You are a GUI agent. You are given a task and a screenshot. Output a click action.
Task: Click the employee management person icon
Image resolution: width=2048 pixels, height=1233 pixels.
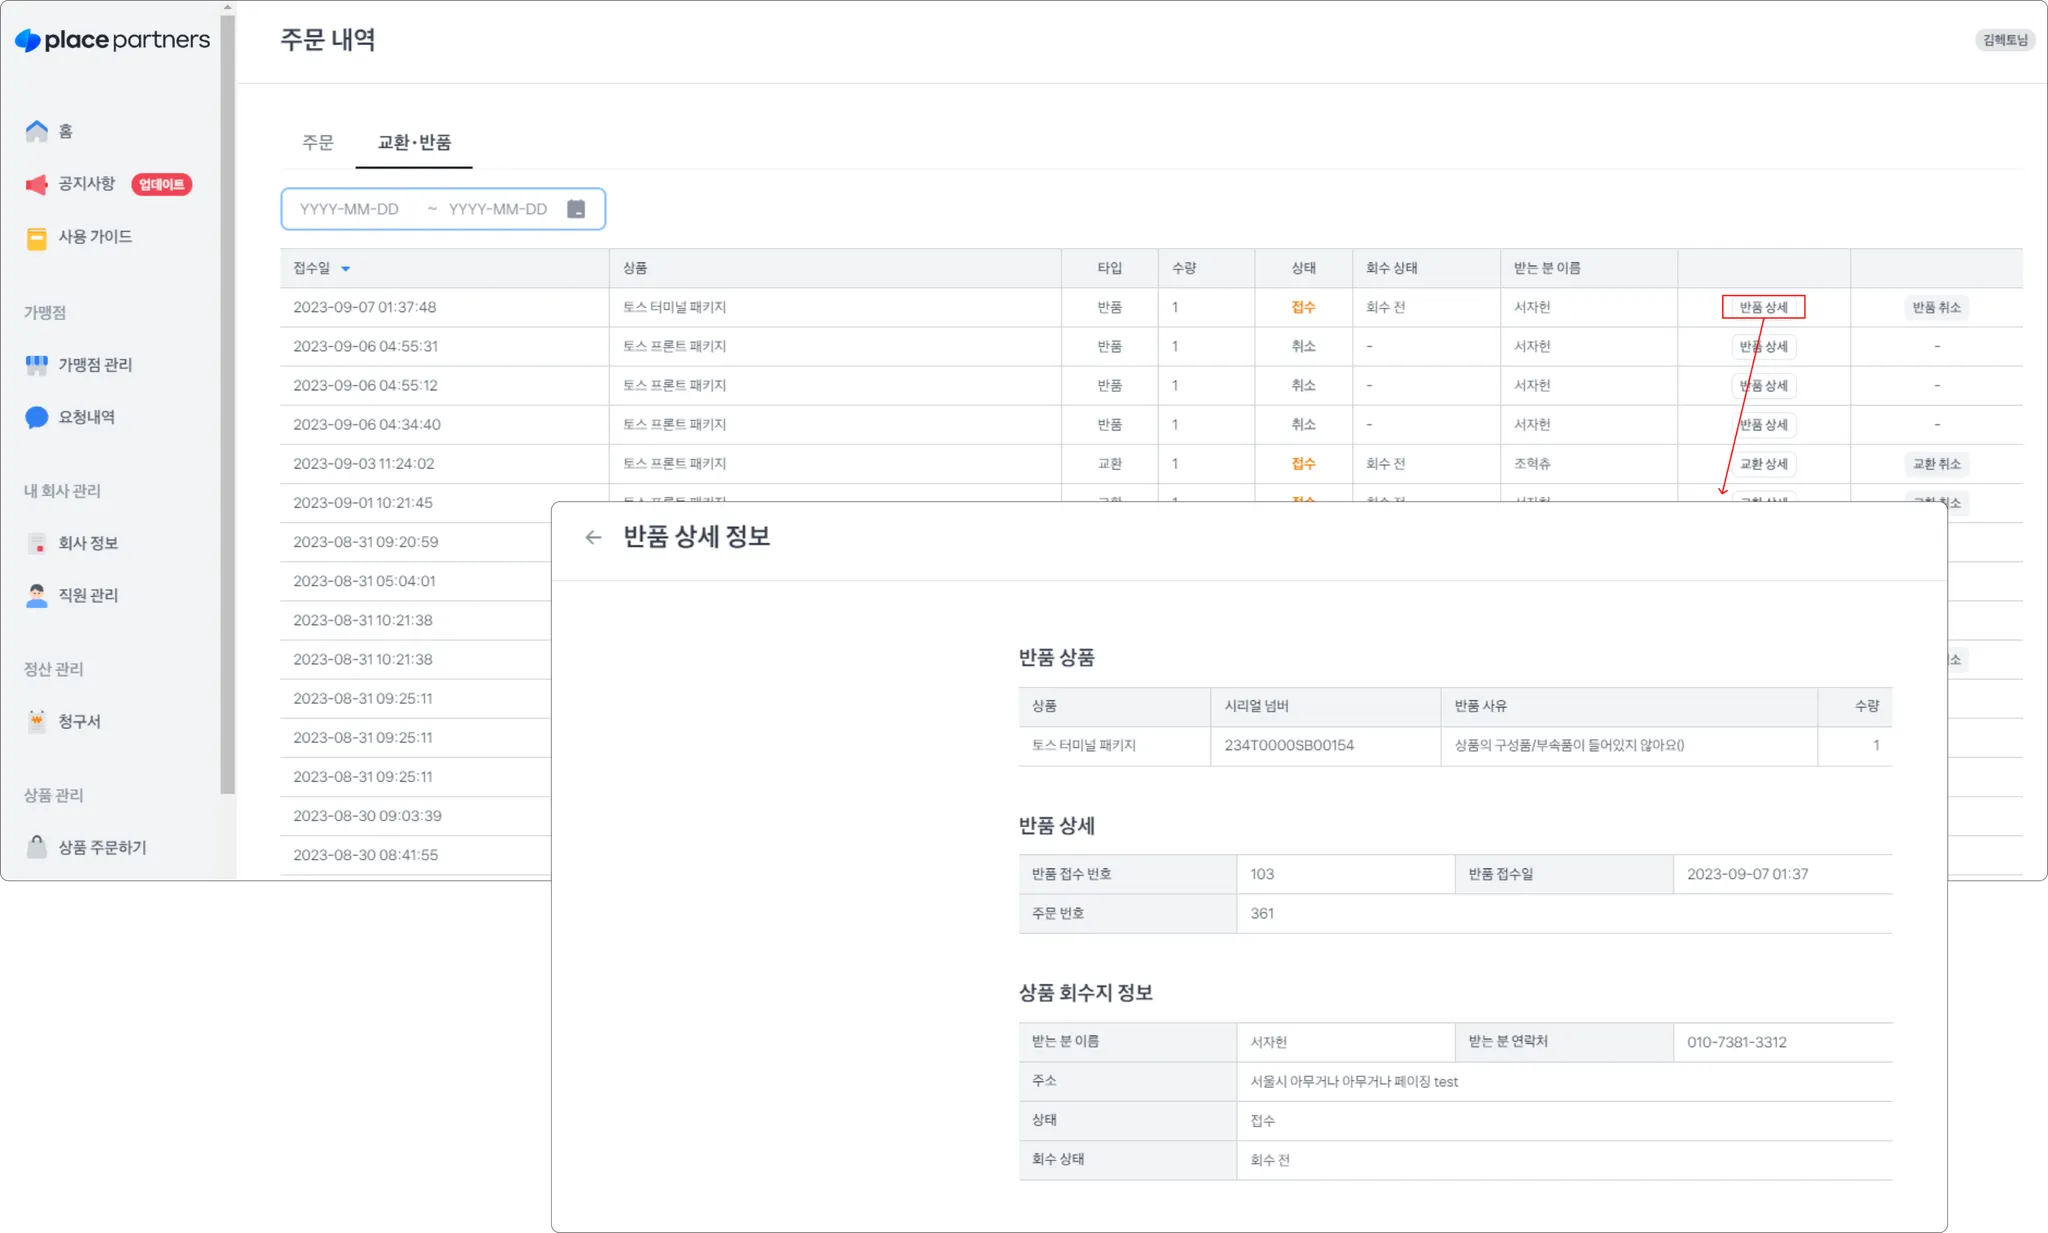(x=37, y=595)
